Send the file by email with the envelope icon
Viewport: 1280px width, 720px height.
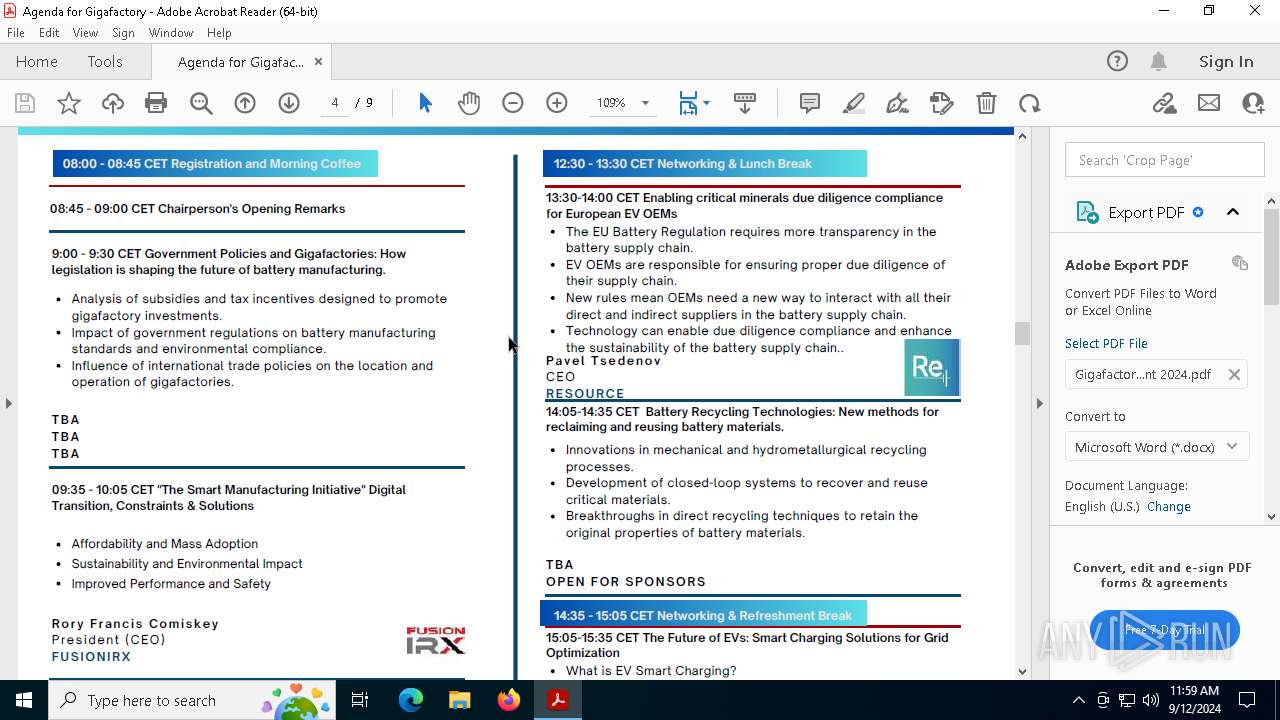(1209, 103)
